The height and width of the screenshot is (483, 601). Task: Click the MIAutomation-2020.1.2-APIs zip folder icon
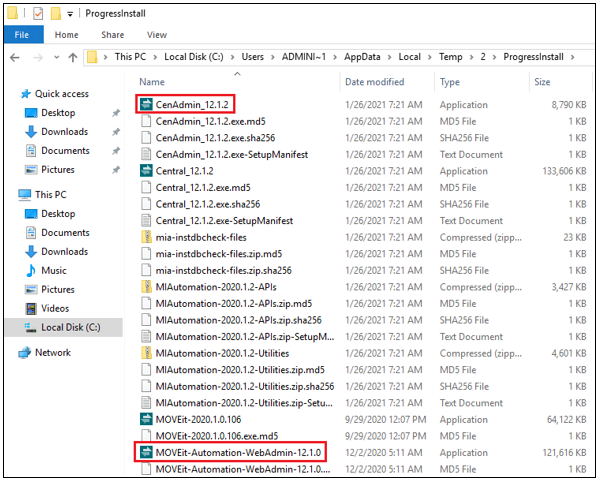point(146,287)
